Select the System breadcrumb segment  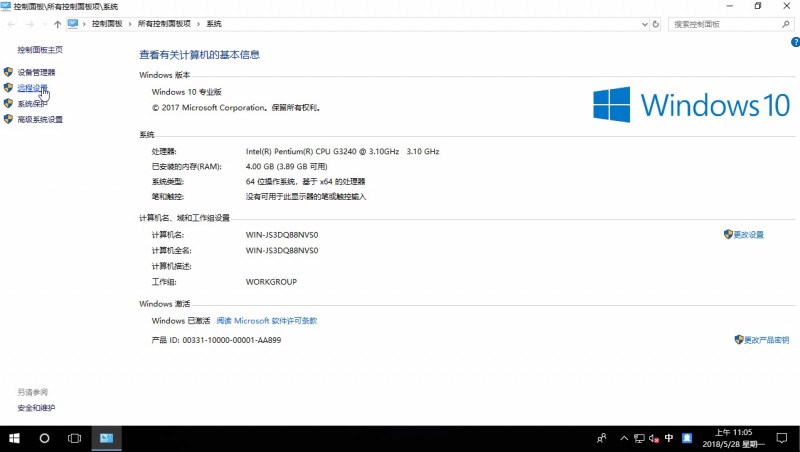(214, 24)
